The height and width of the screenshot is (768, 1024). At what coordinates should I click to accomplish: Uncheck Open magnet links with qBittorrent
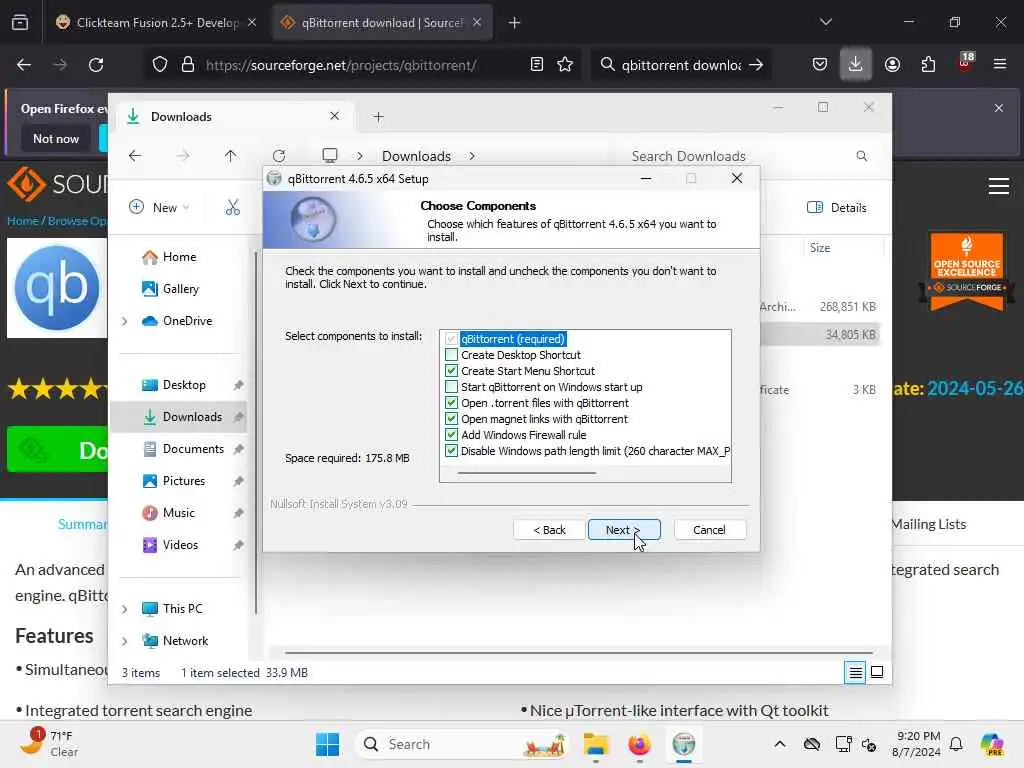(451, 419)
